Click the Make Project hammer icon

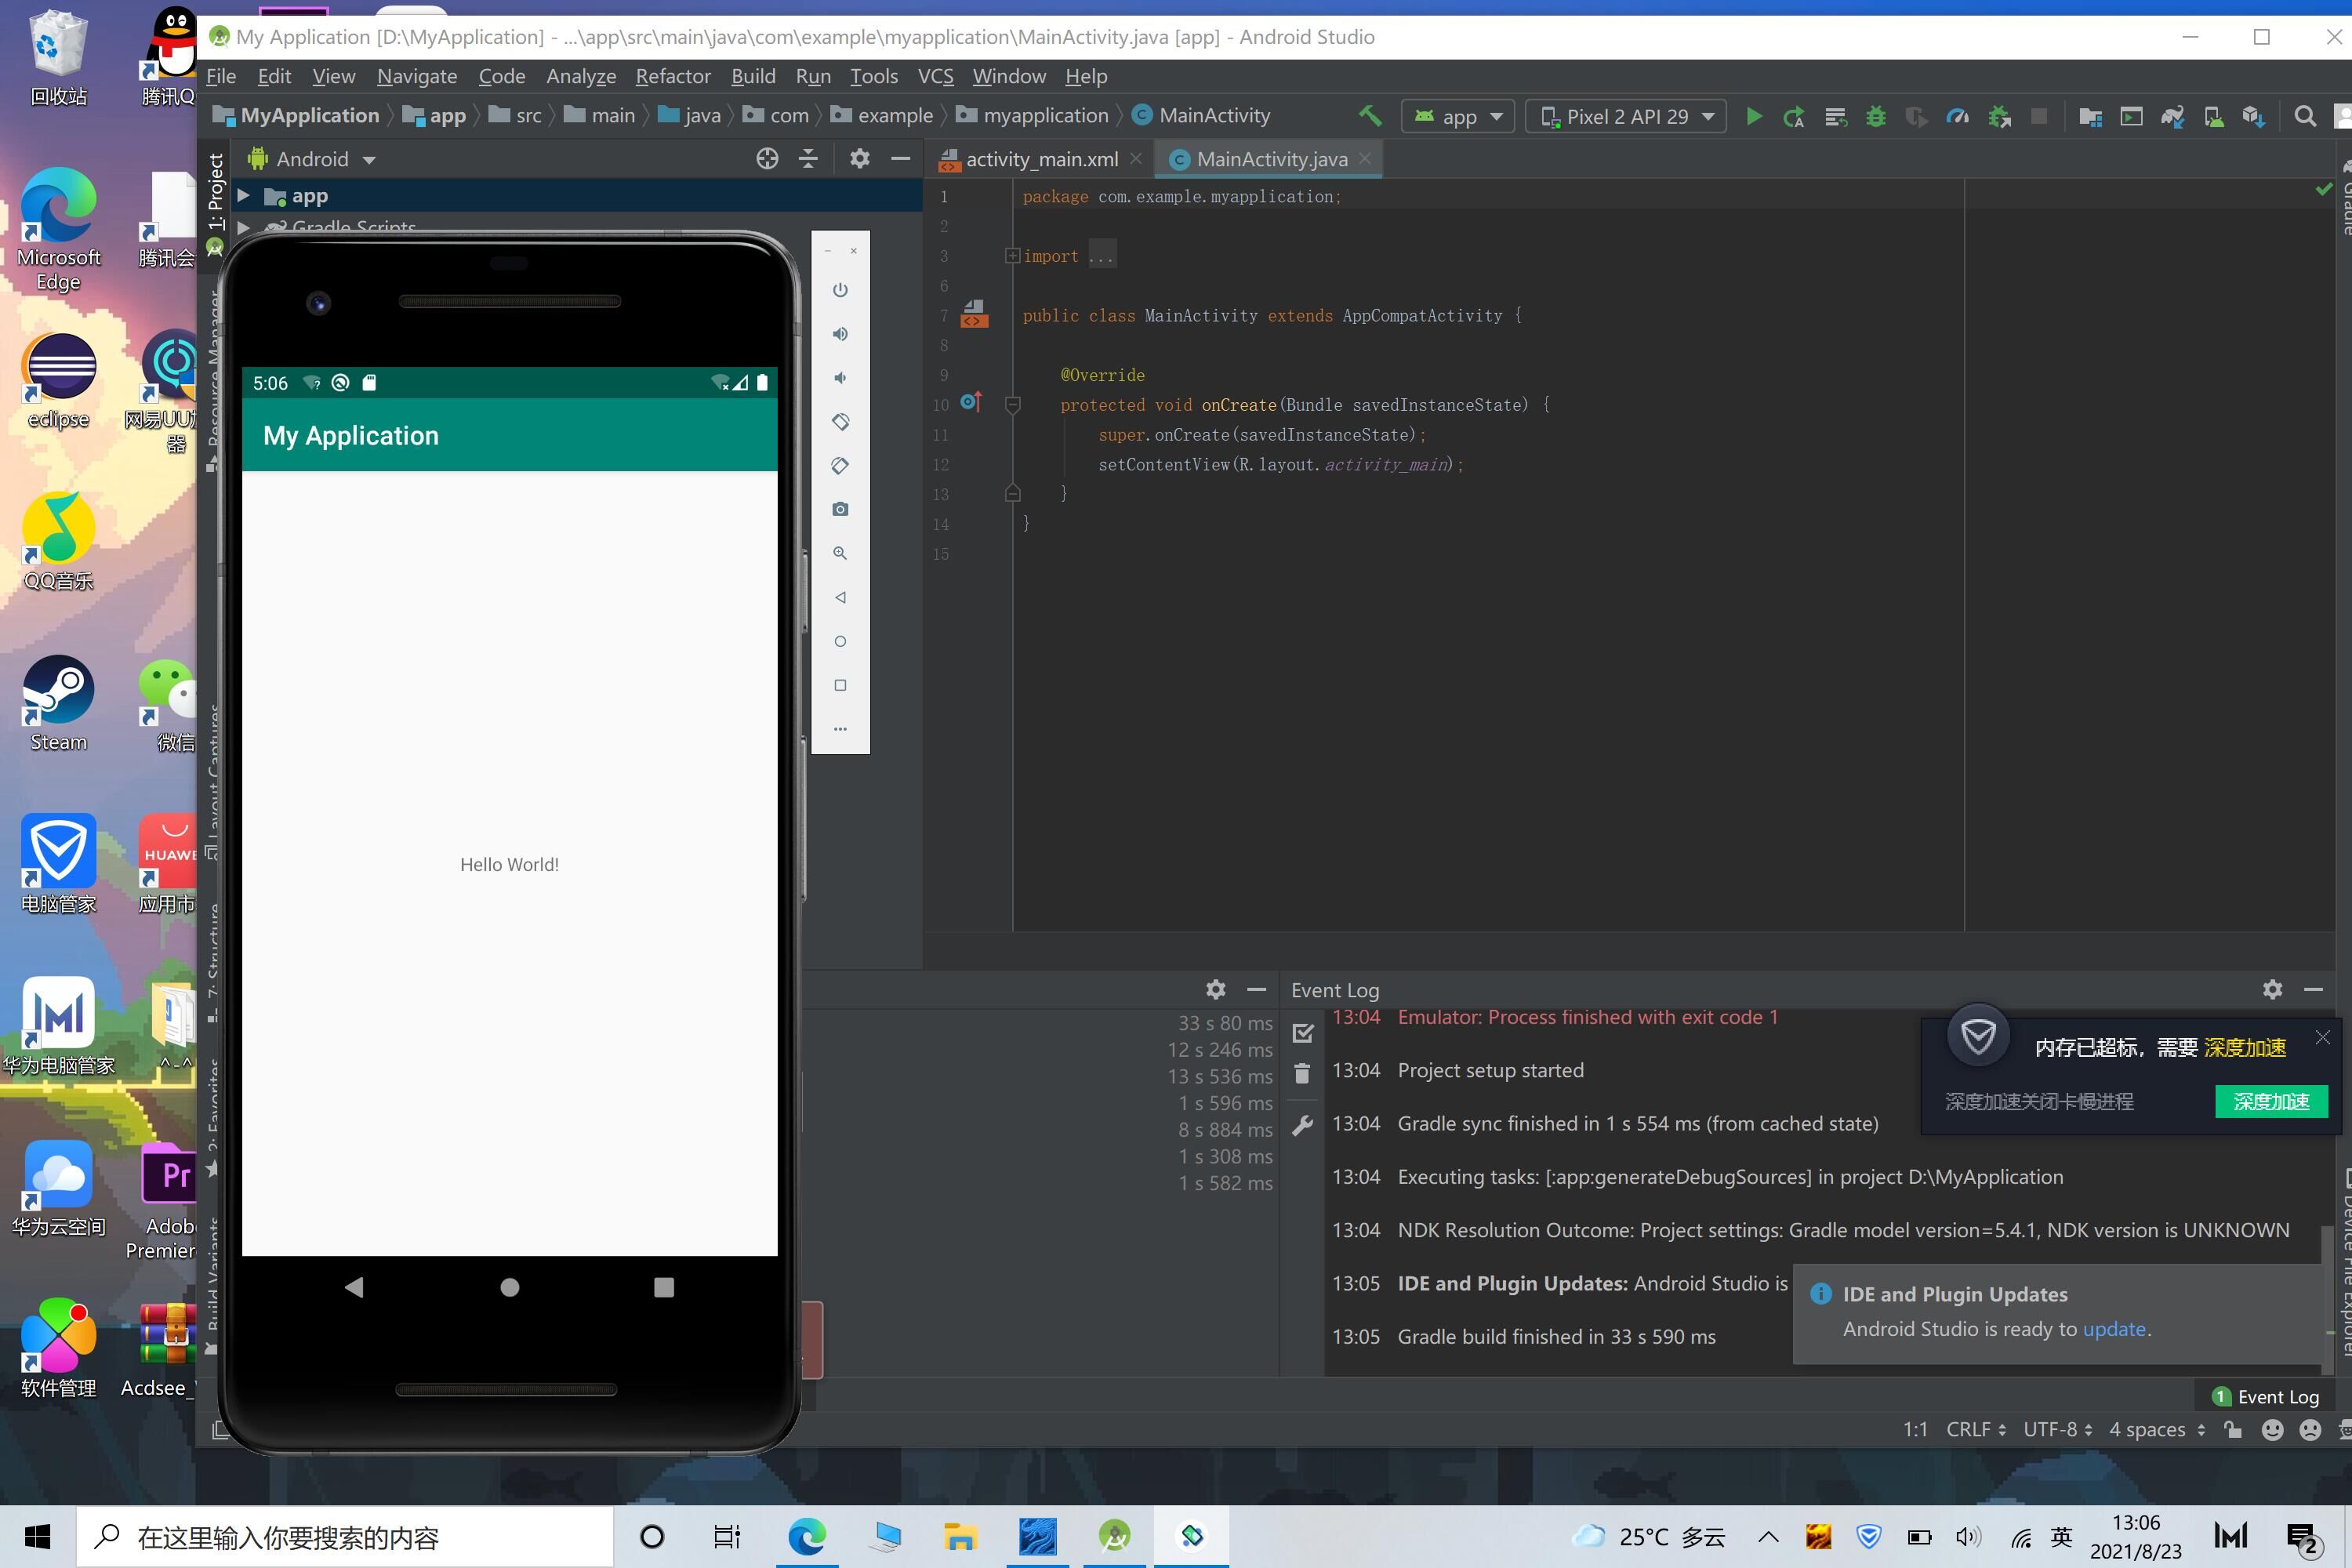pyautogui.click(x=1370, y=116)
